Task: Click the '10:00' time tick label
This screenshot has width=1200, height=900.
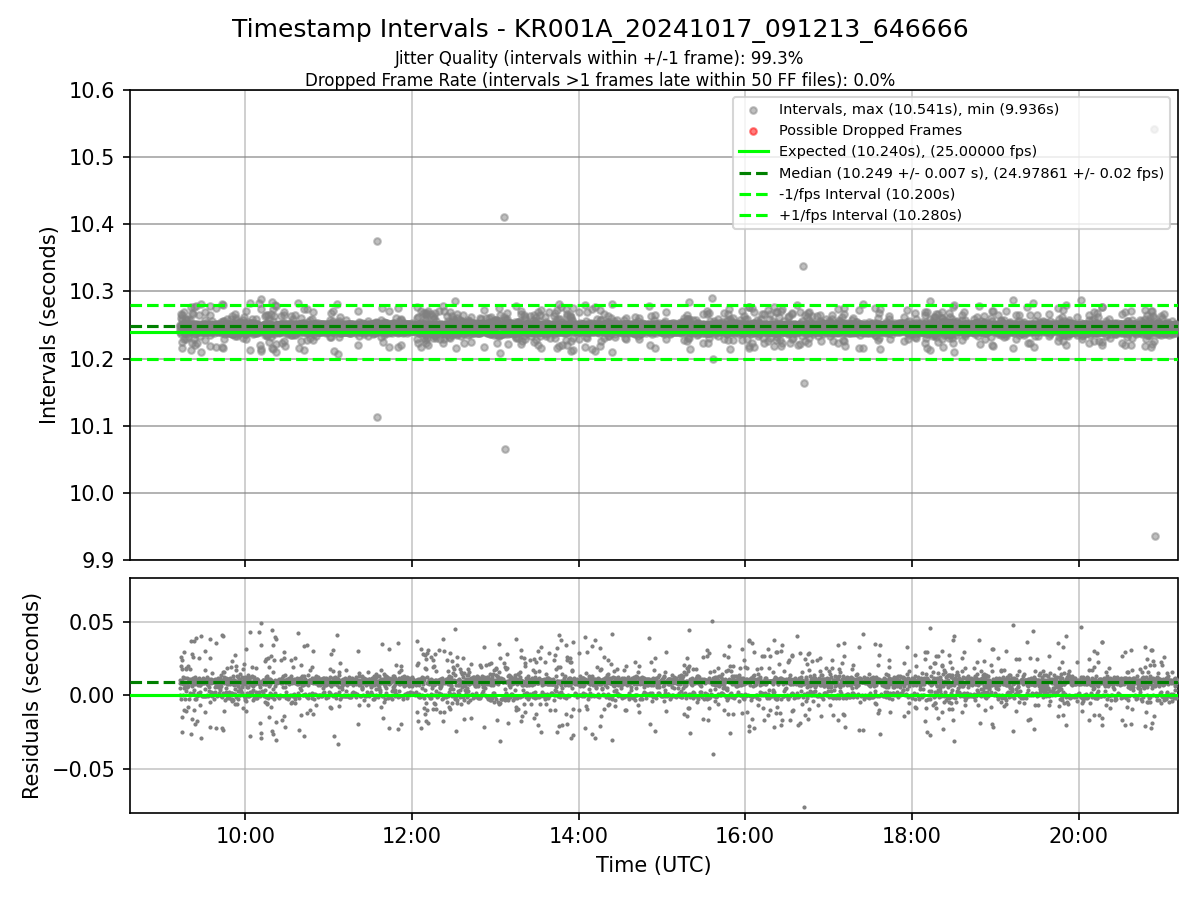Action: pyautogui.click(x=245, y=835)
